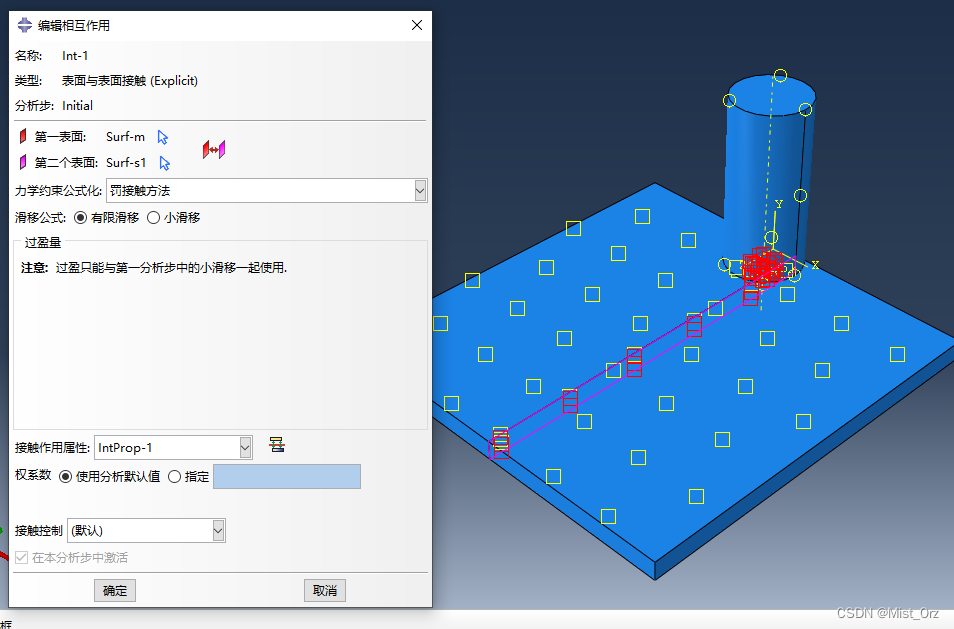The width and height of the screenshot is (954, 629).
Task: Expand the 接触作用属性 IntProp-1 dropdown
Action: pos(245,447)
